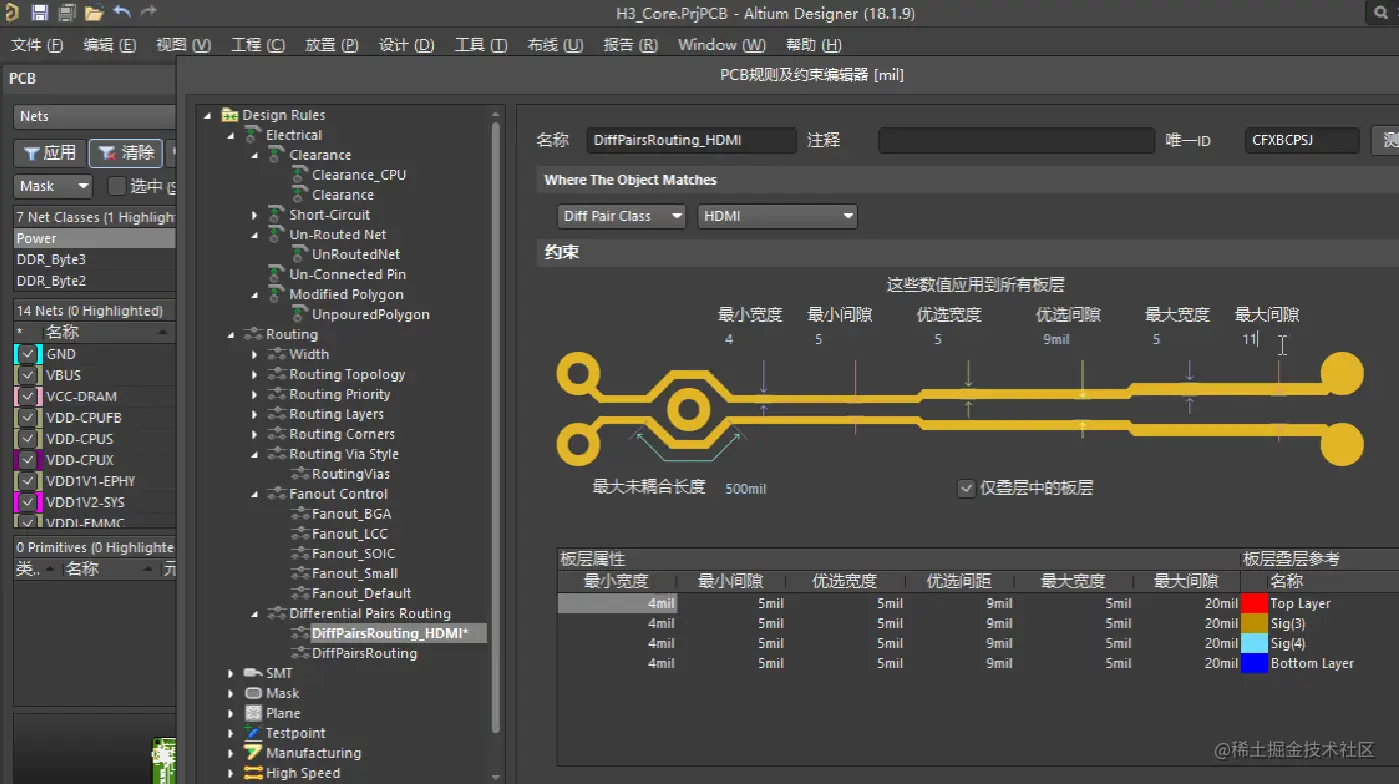The width and height of the screenshot is (1399, 784).
Task: Click the Electrical category icon
Action: pos(253,135)
